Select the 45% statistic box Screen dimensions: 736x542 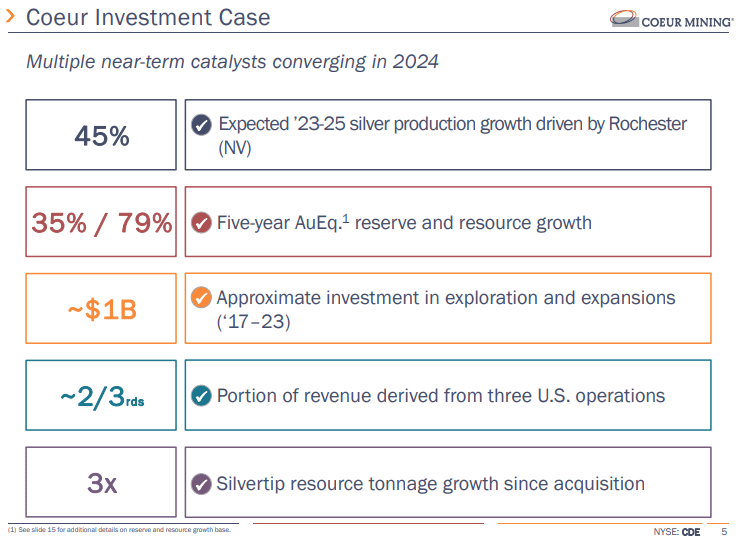coord(101,135)
